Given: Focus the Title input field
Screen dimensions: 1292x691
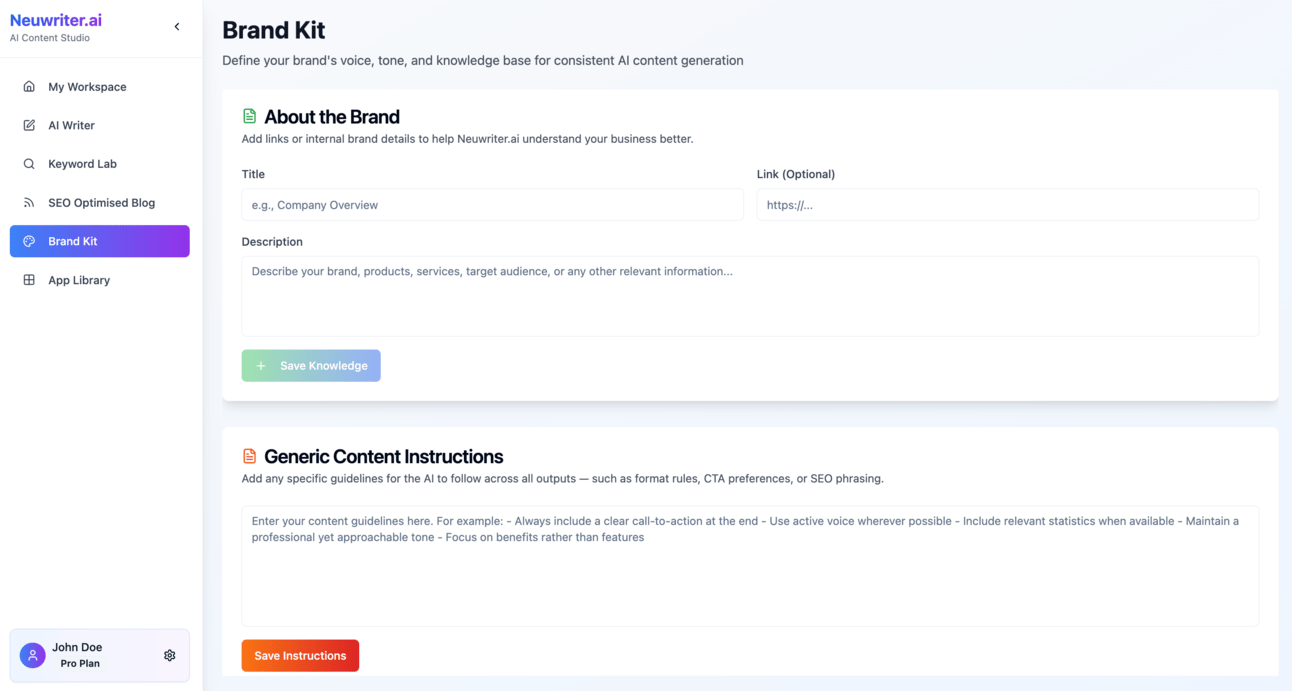Looking at the screenshot, I should click(x=492, y=205).
